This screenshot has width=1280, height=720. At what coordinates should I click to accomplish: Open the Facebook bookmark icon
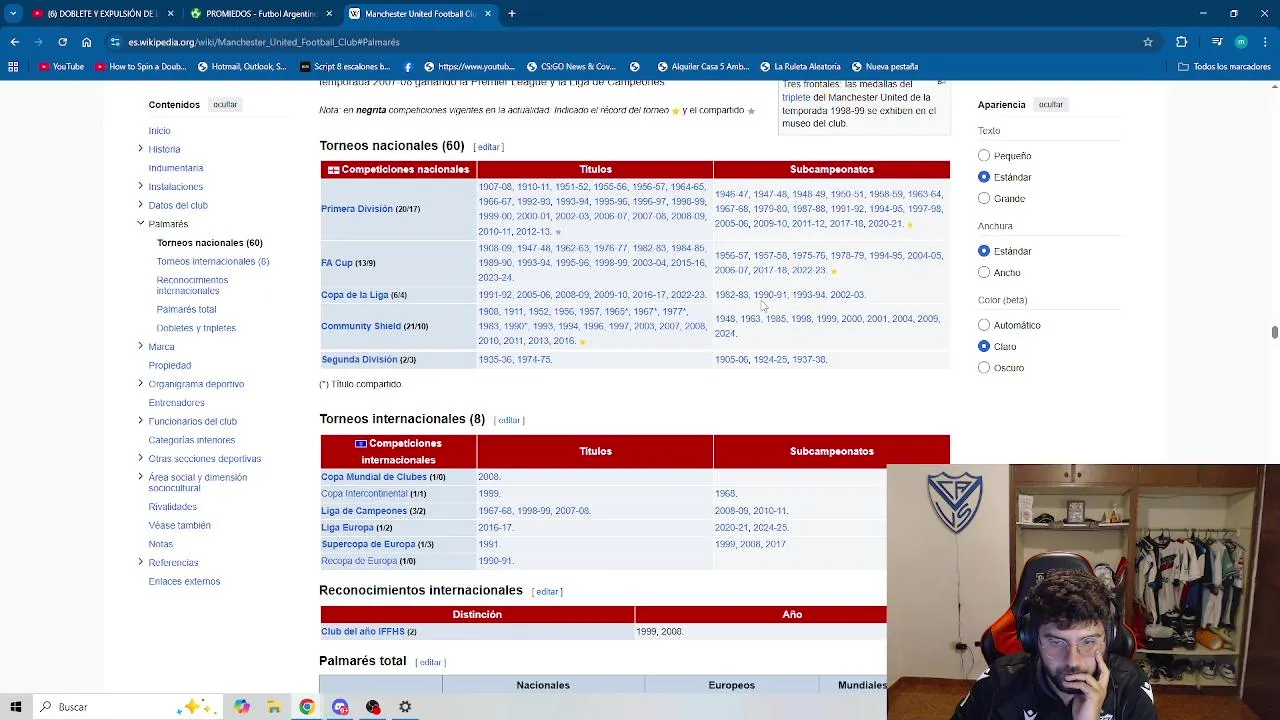tap(408, 67)
